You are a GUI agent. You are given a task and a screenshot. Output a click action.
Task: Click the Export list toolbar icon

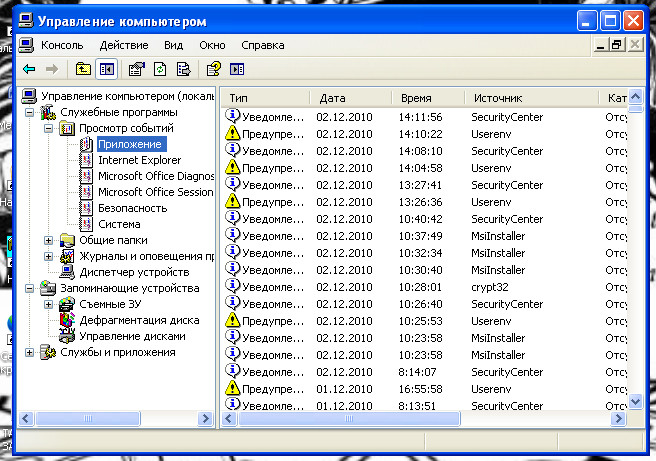pos(184,69)
